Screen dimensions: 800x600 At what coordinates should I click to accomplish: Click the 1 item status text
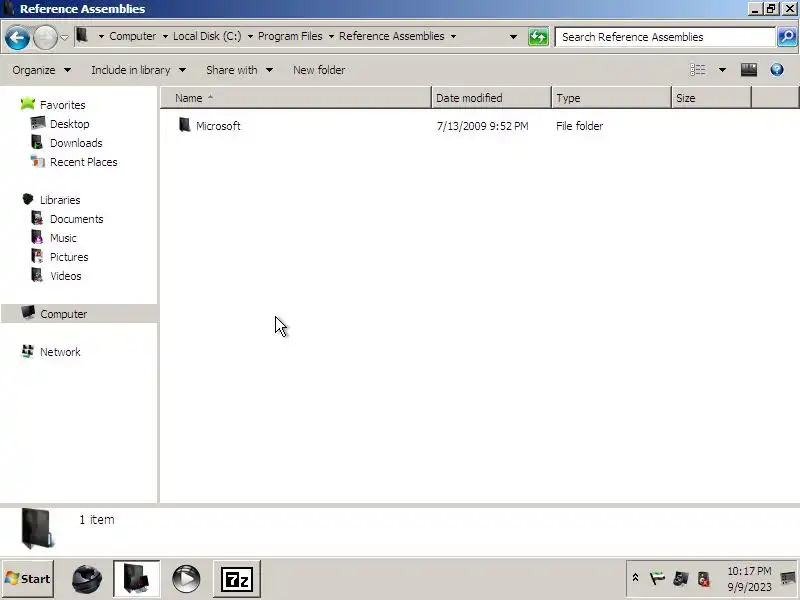(x=97, y=520)
